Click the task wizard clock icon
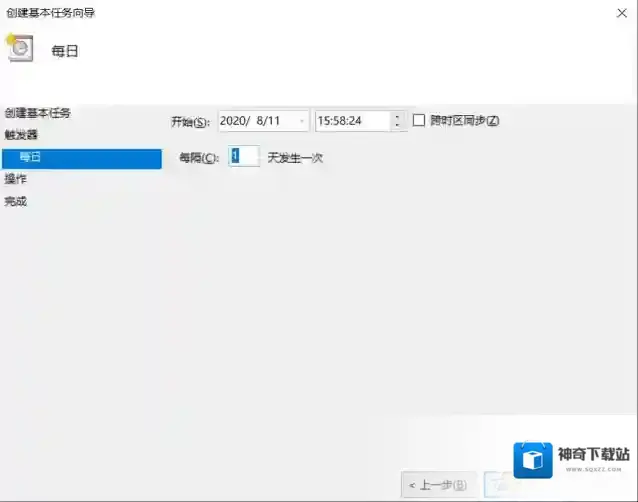The height and width of the screenshot is (502, 638). coord(19,48)
